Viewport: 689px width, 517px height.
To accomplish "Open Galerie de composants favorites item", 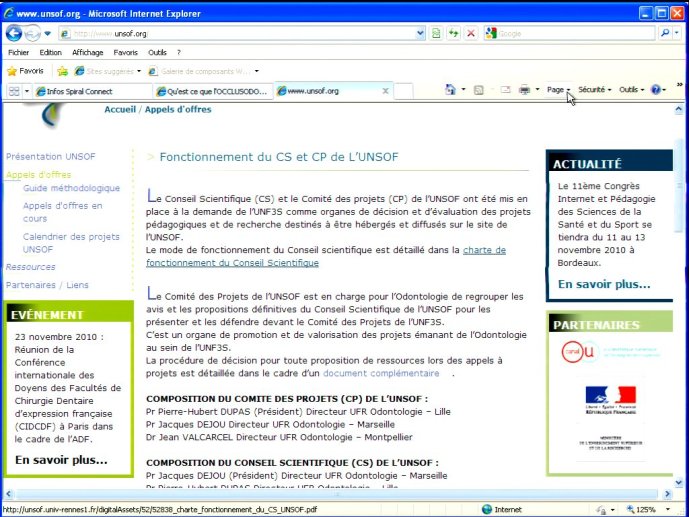I will (203, 71).
